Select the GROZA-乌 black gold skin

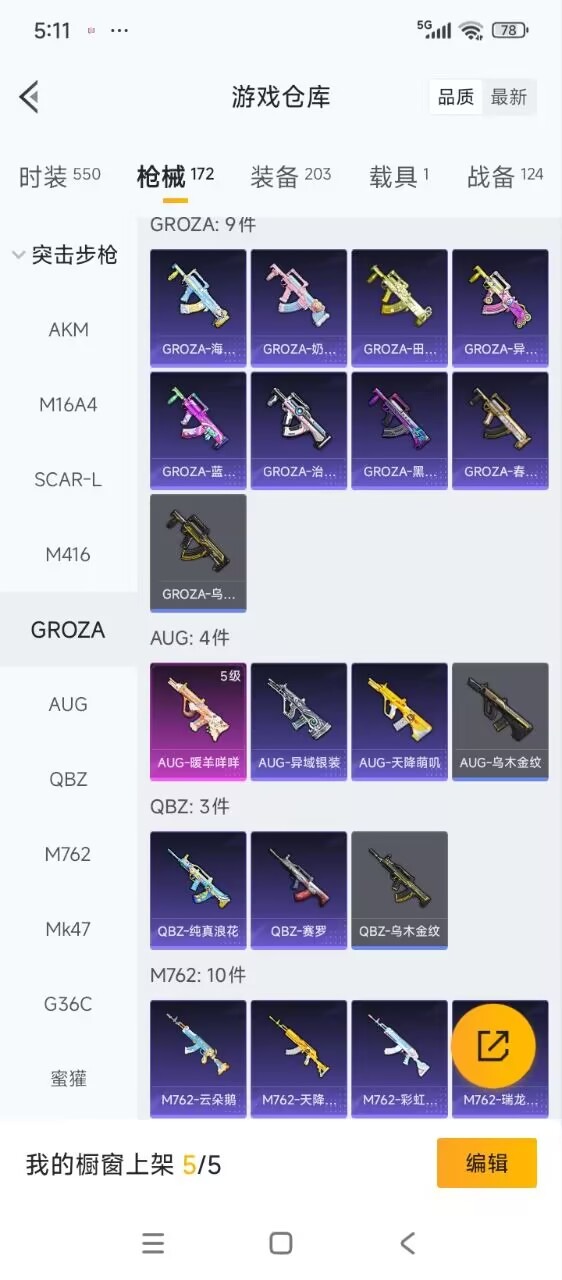198,552
